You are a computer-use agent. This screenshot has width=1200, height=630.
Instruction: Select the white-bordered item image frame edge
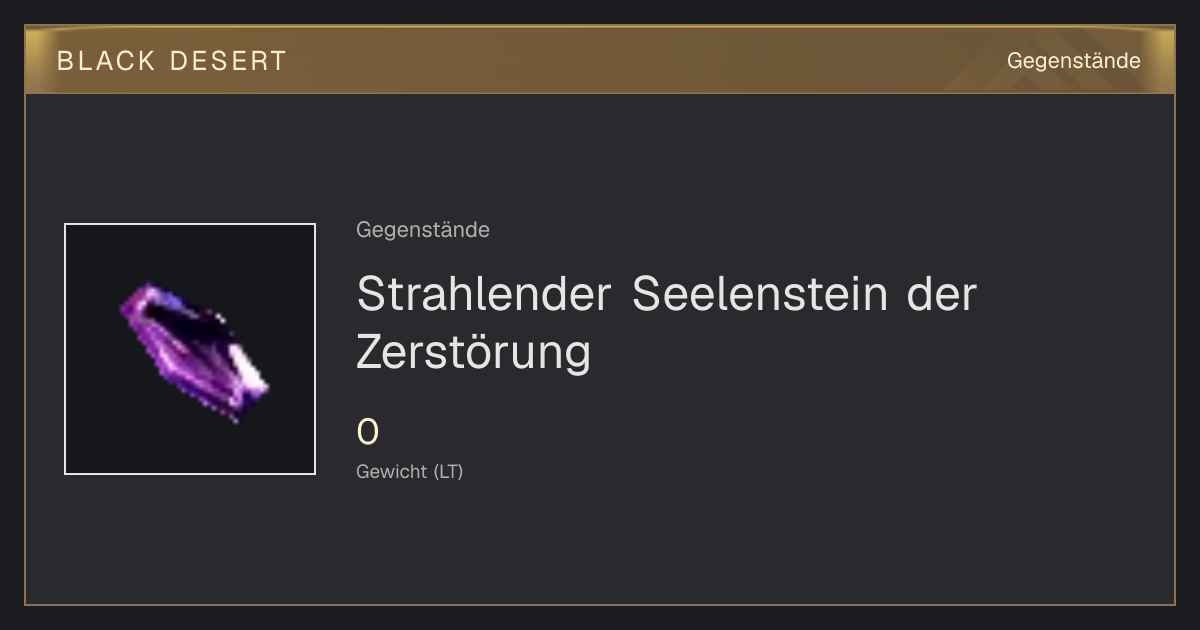click(x=65, y=349)
